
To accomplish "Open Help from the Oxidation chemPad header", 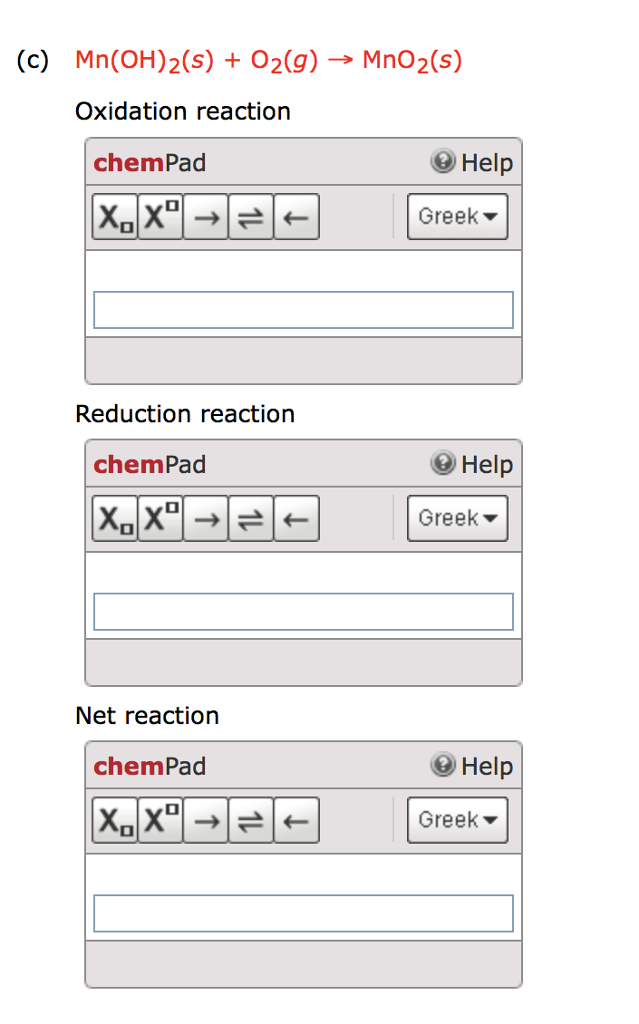I will point(471,162).
